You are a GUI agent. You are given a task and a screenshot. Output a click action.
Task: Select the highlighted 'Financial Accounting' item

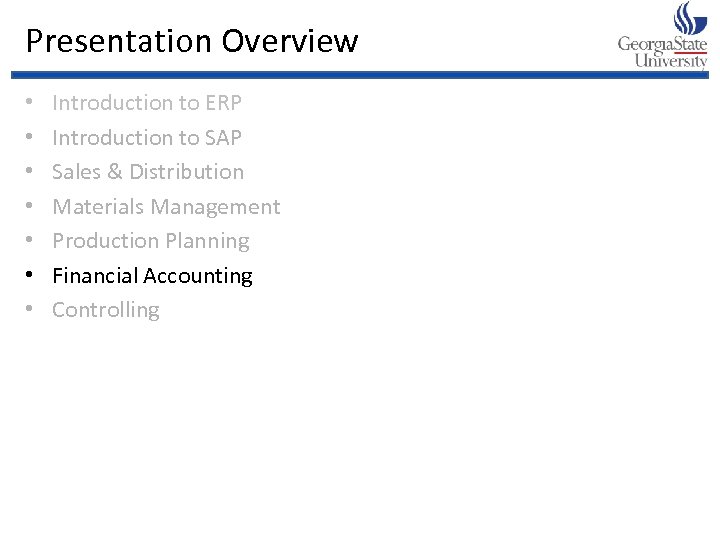pyautogui.click(x=152, y=276)
